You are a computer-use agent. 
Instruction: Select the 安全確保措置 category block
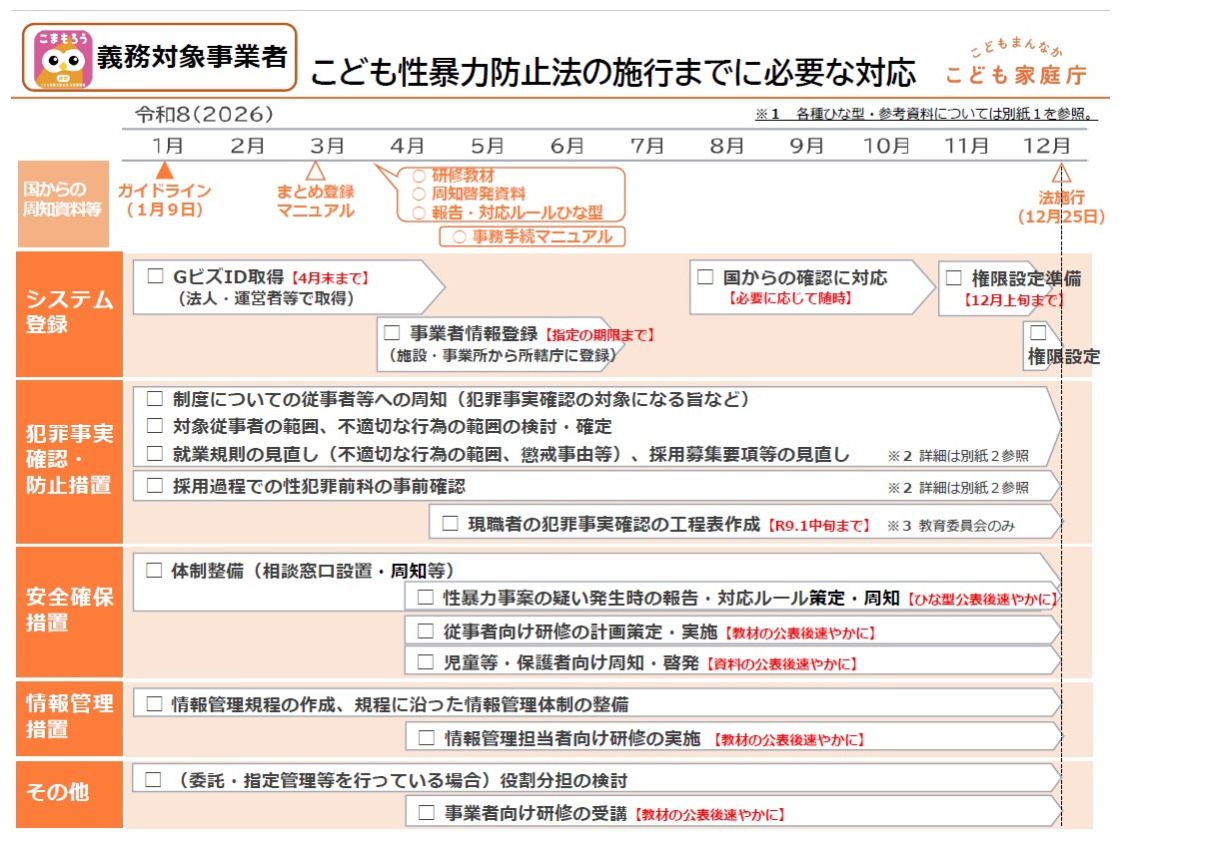click(x=69, y=611)
